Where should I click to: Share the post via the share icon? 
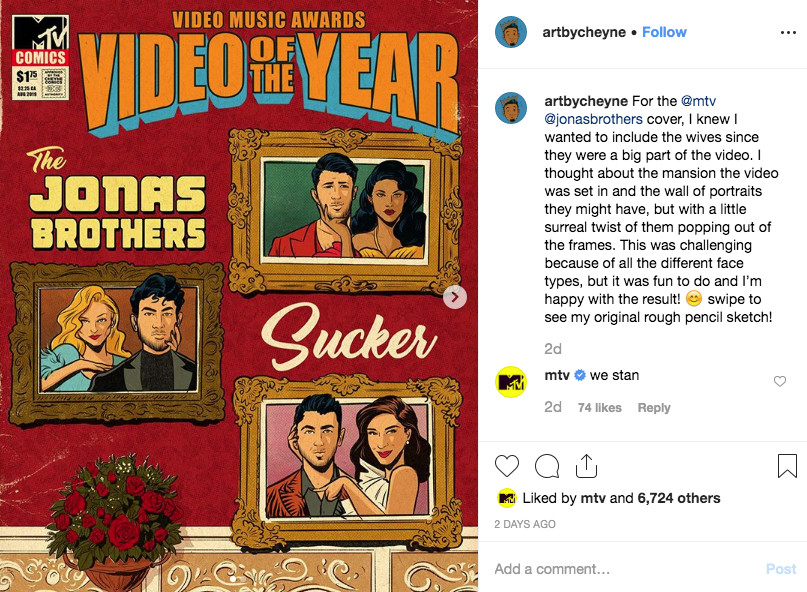[586, 466]
